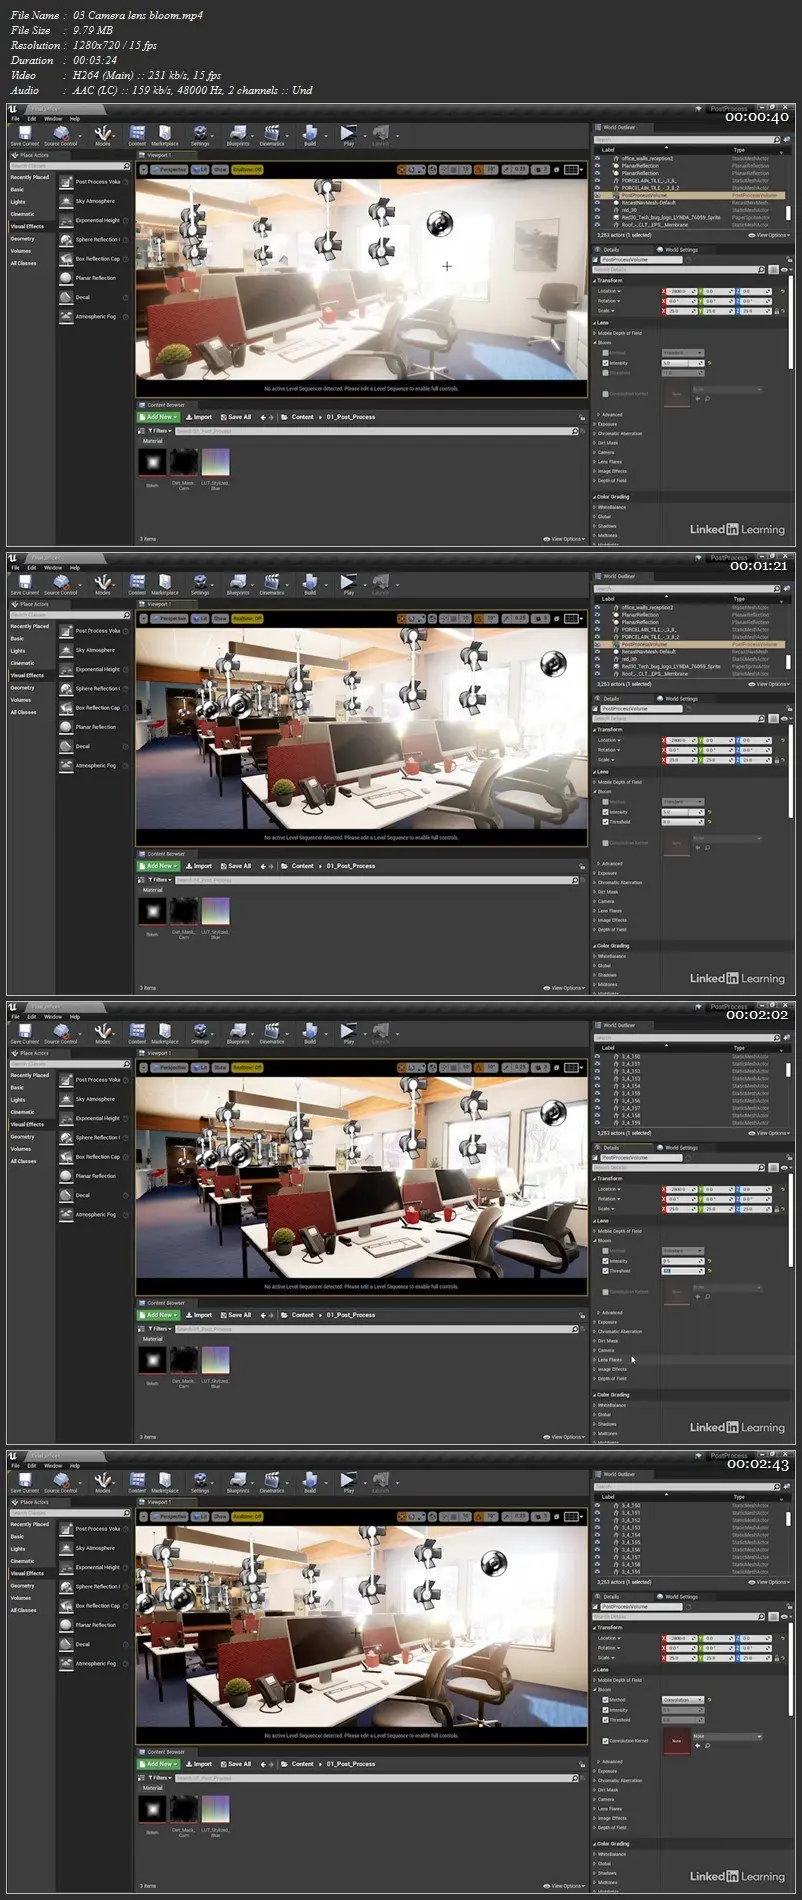Screen dimensions: 802x1900
Task: Click Import button in 00:00:40 frame
Action: (x=199, y=417)
